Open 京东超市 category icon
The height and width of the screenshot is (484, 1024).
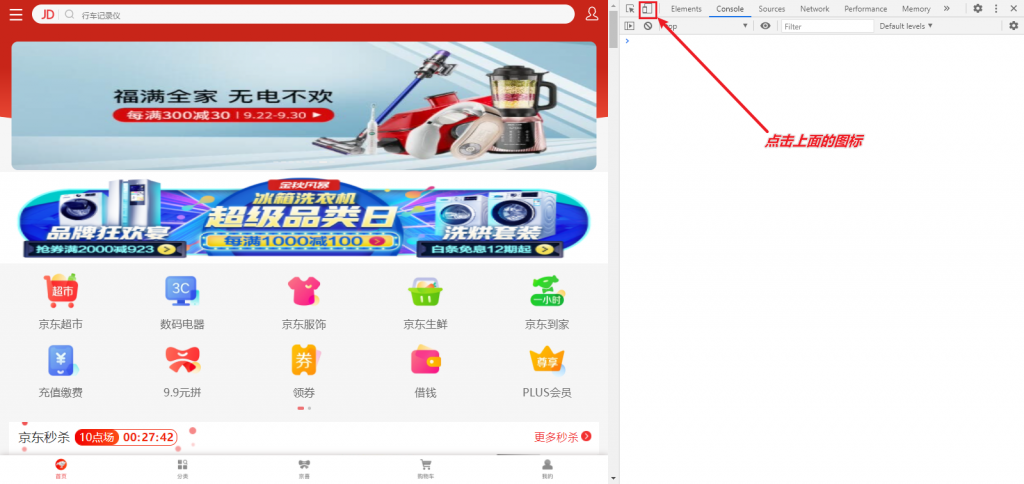click(x=61, y=291)
